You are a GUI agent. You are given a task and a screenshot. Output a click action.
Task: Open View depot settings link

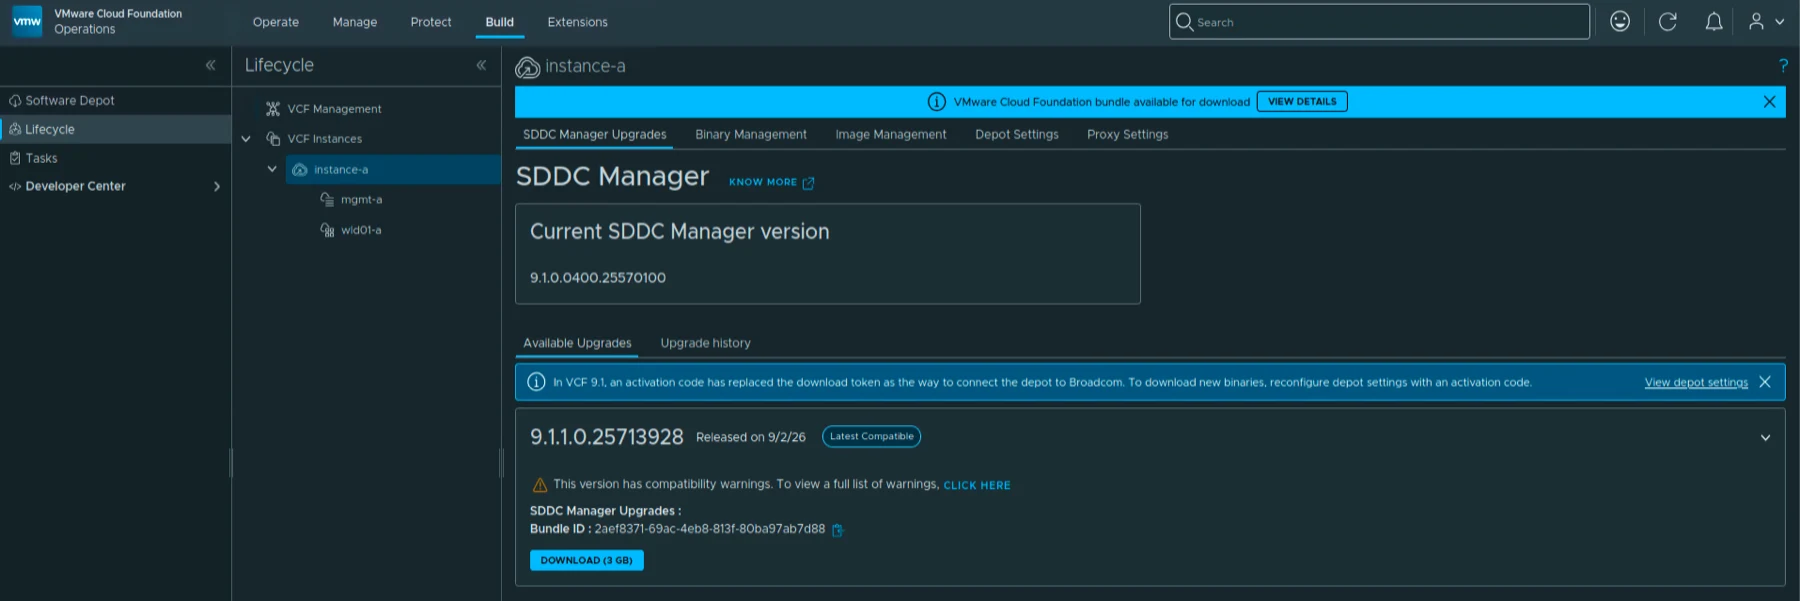coord(1696,382)
